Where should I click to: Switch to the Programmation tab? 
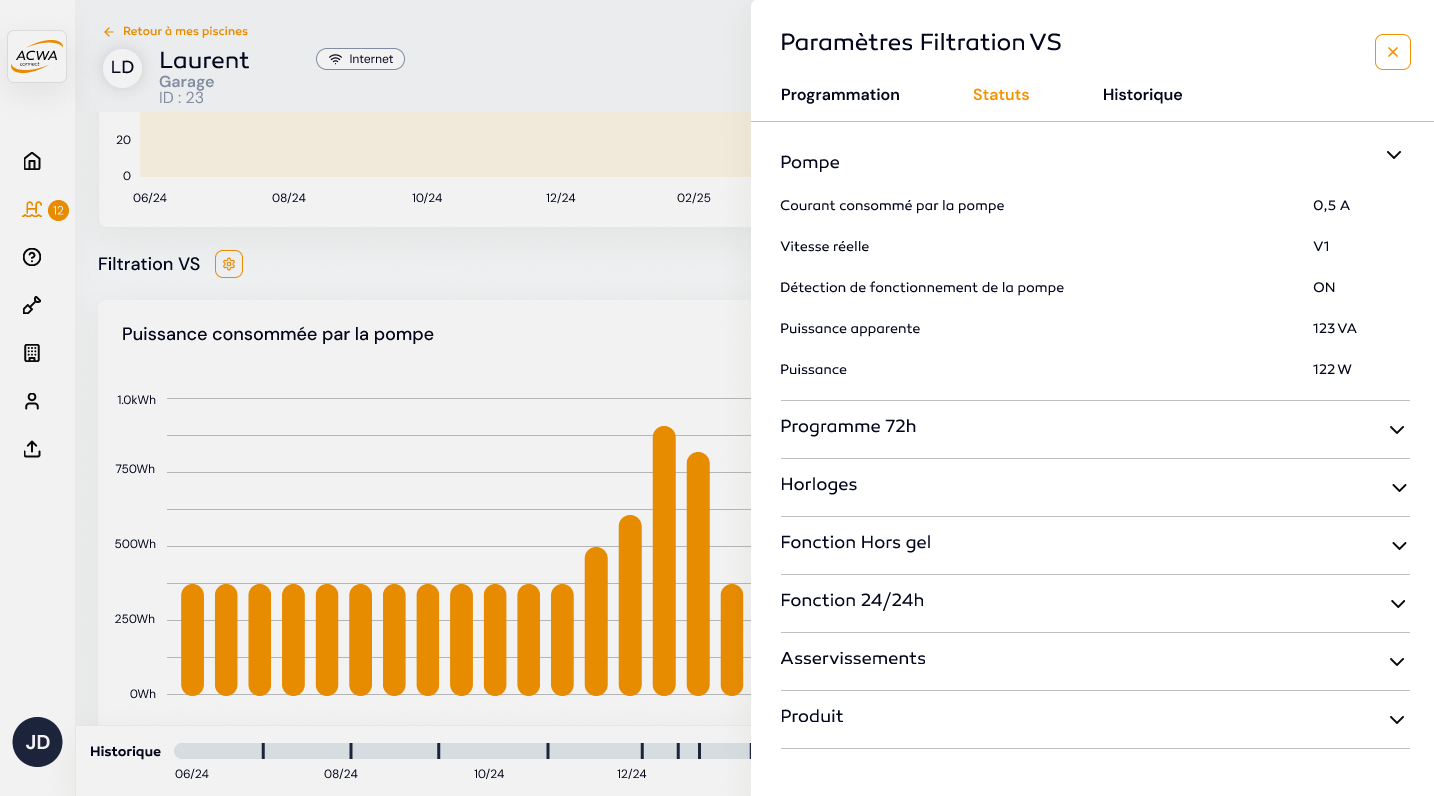pos(840,95)
